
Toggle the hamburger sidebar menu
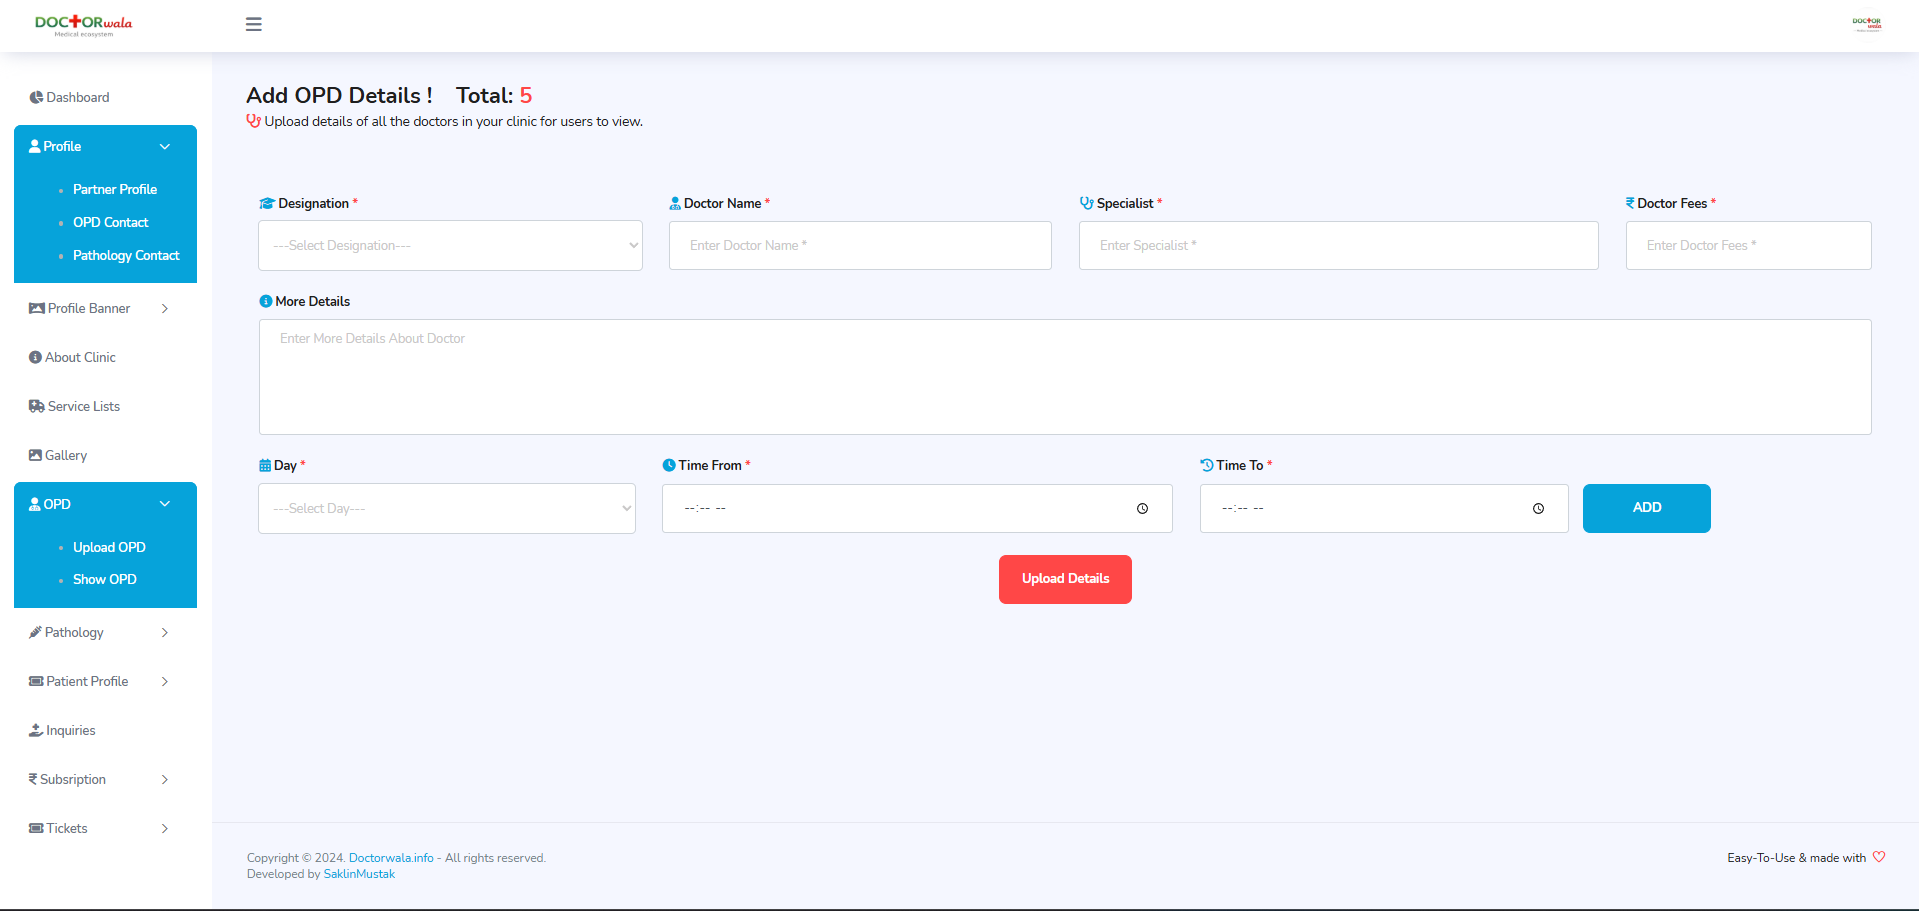pyautogui.click(x=254, y=24)
